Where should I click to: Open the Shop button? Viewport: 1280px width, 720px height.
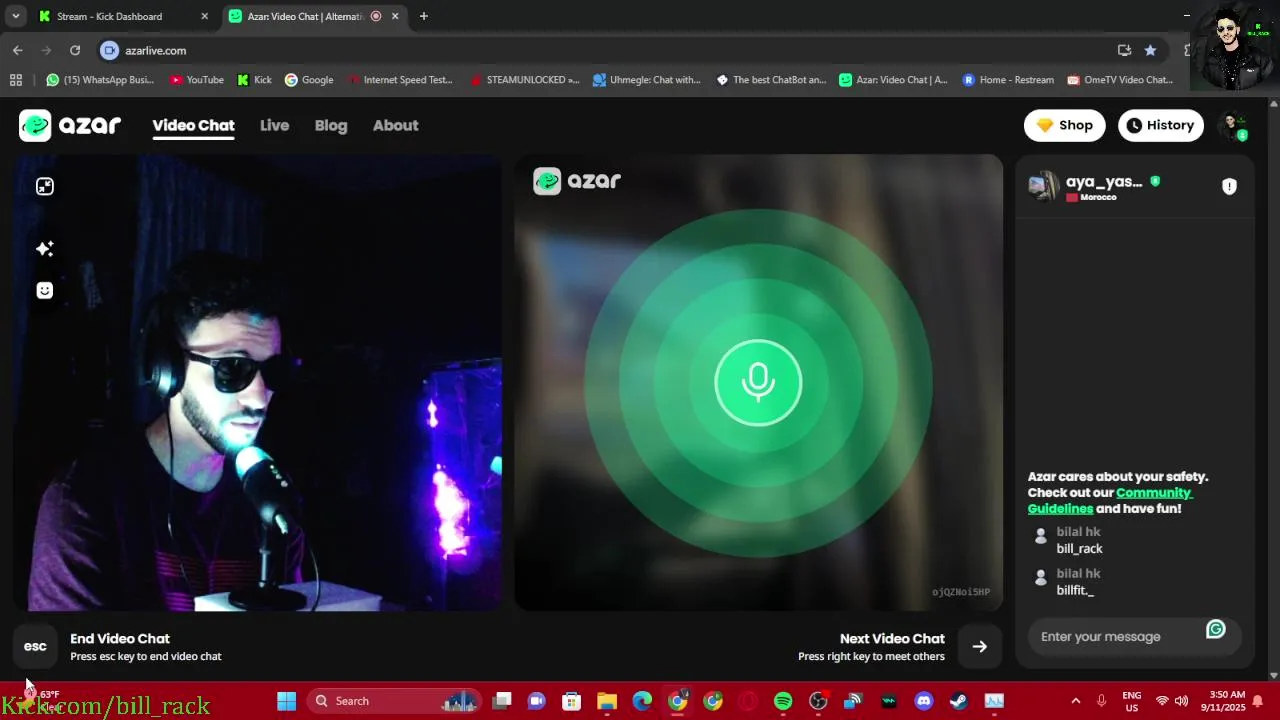[x=1064, y=125]
